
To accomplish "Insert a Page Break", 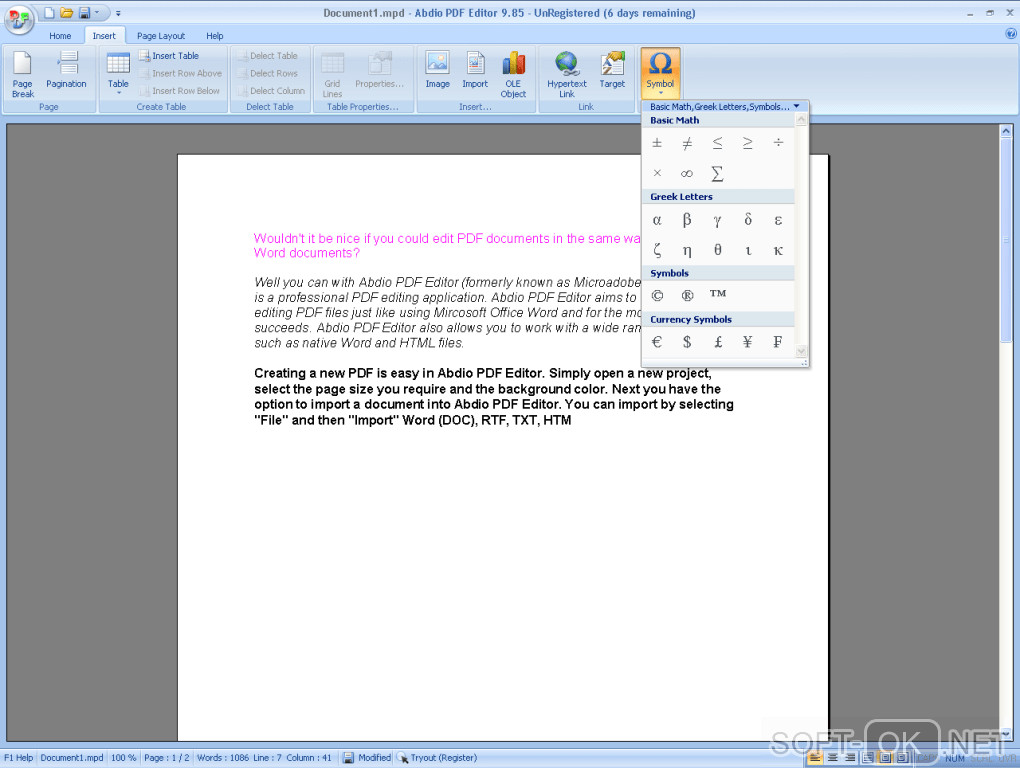I will pos(23,74).
